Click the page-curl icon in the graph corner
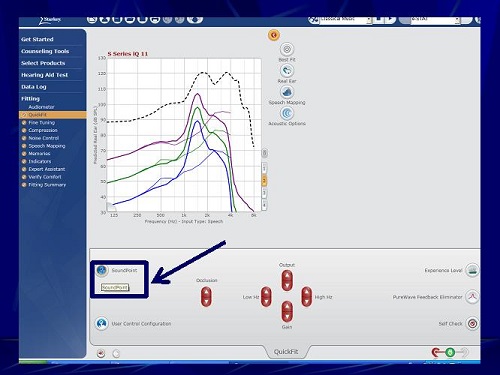 pos(111,207)
